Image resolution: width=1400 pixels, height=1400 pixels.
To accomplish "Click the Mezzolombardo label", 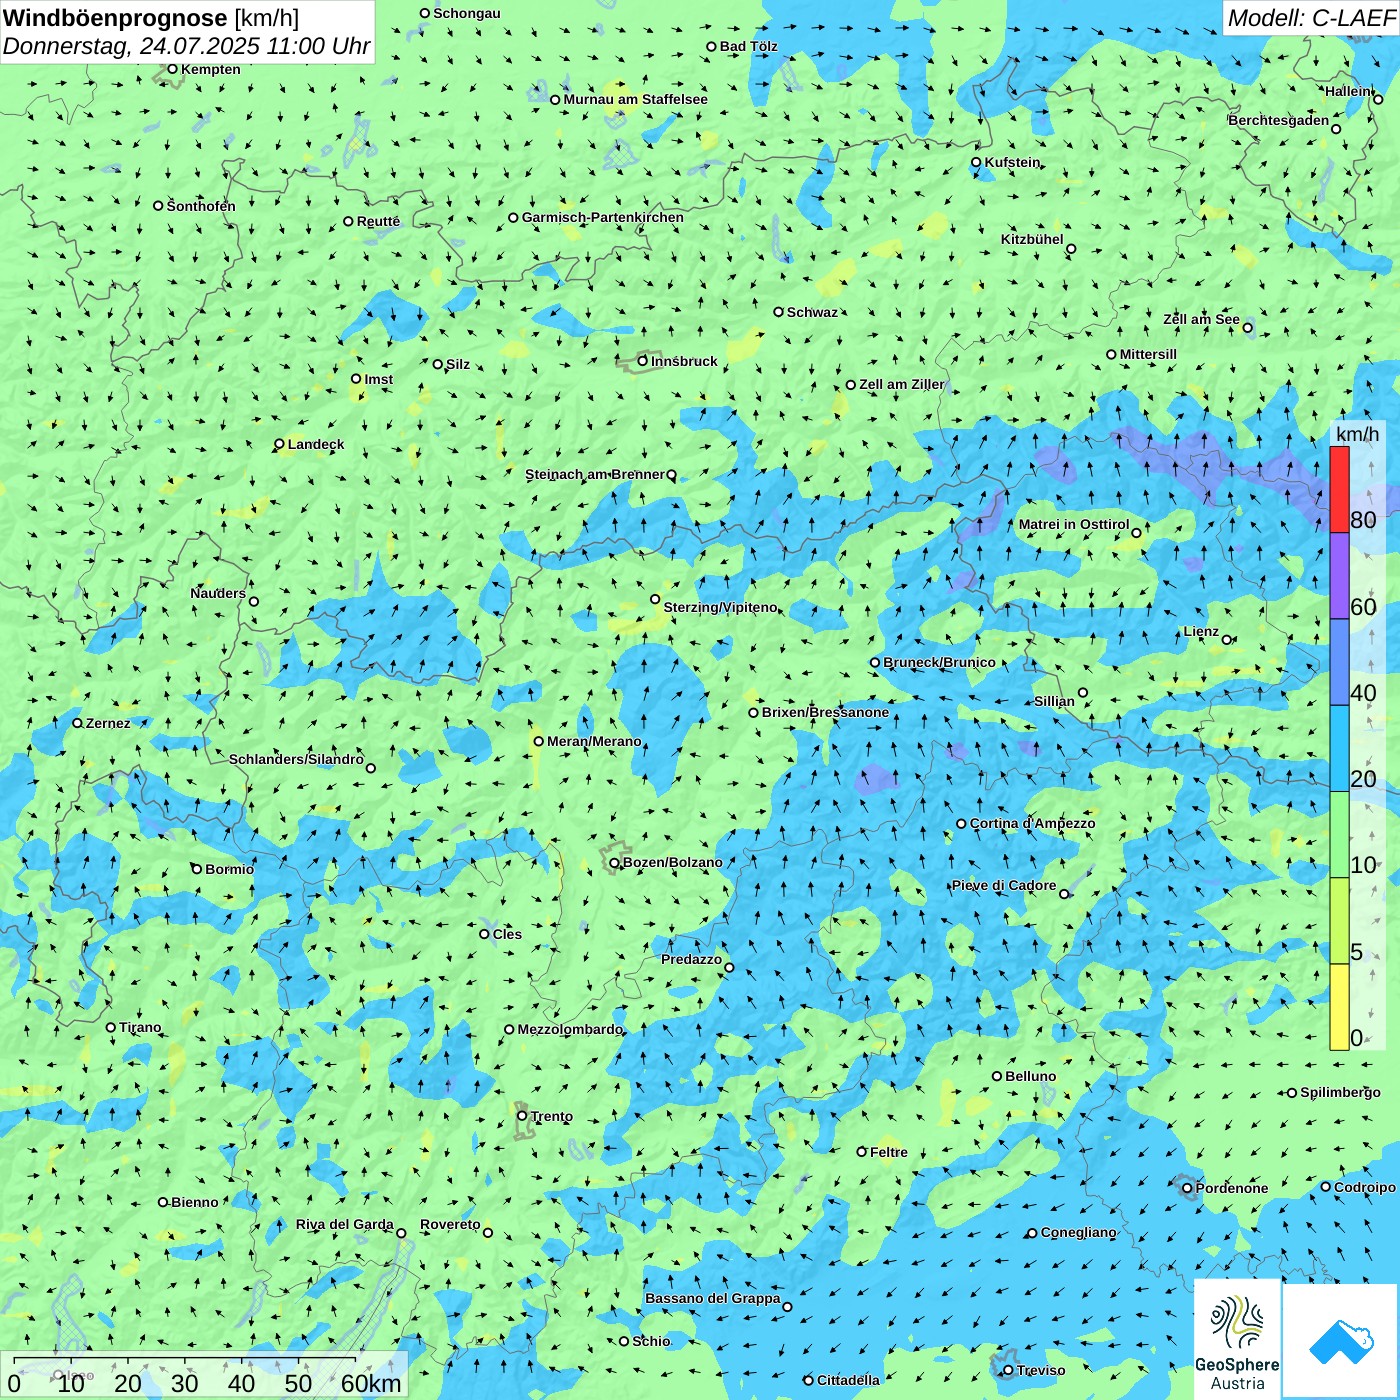I will click(x=571, y=1029).
